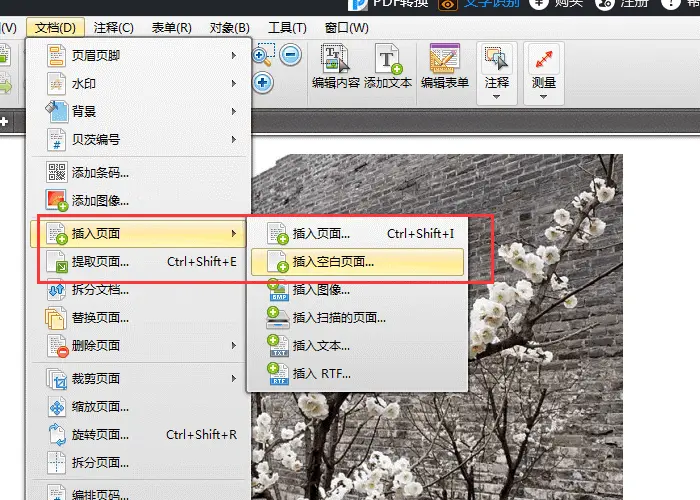This screenshot has width=700, height=500.
Task: Click the 拆分文档 icon
Action: [56, 290]
